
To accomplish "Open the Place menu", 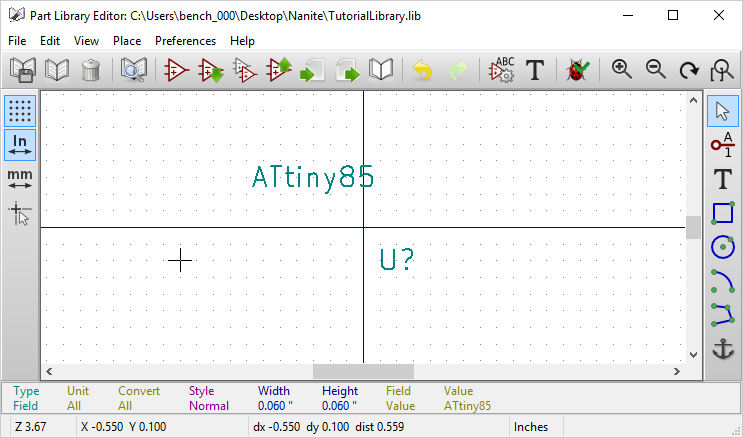I will coord(127,41).
